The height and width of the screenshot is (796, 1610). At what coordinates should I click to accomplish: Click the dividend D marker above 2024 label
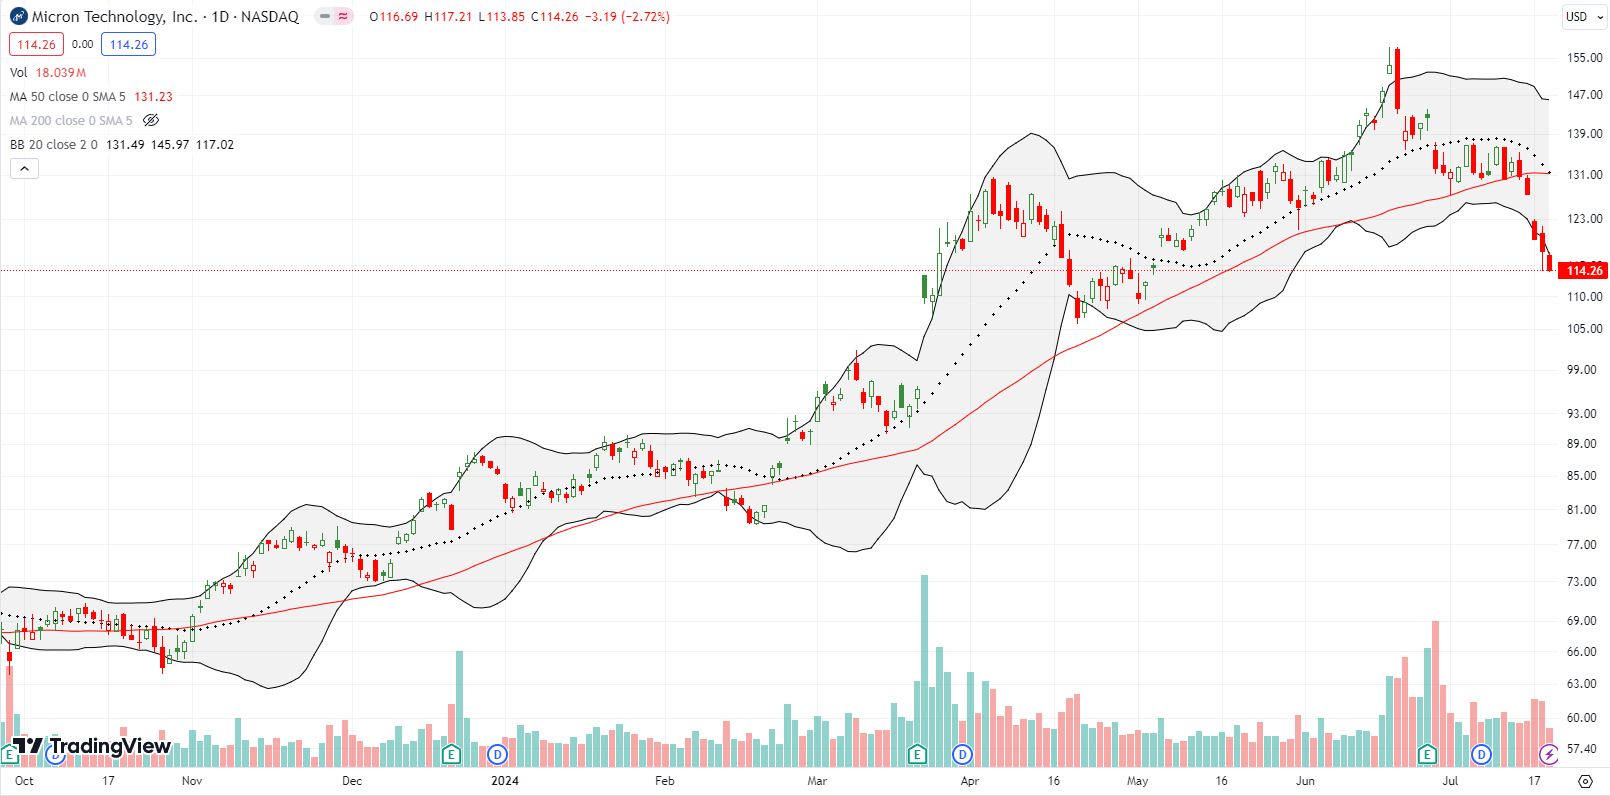(x=497, y=754)
